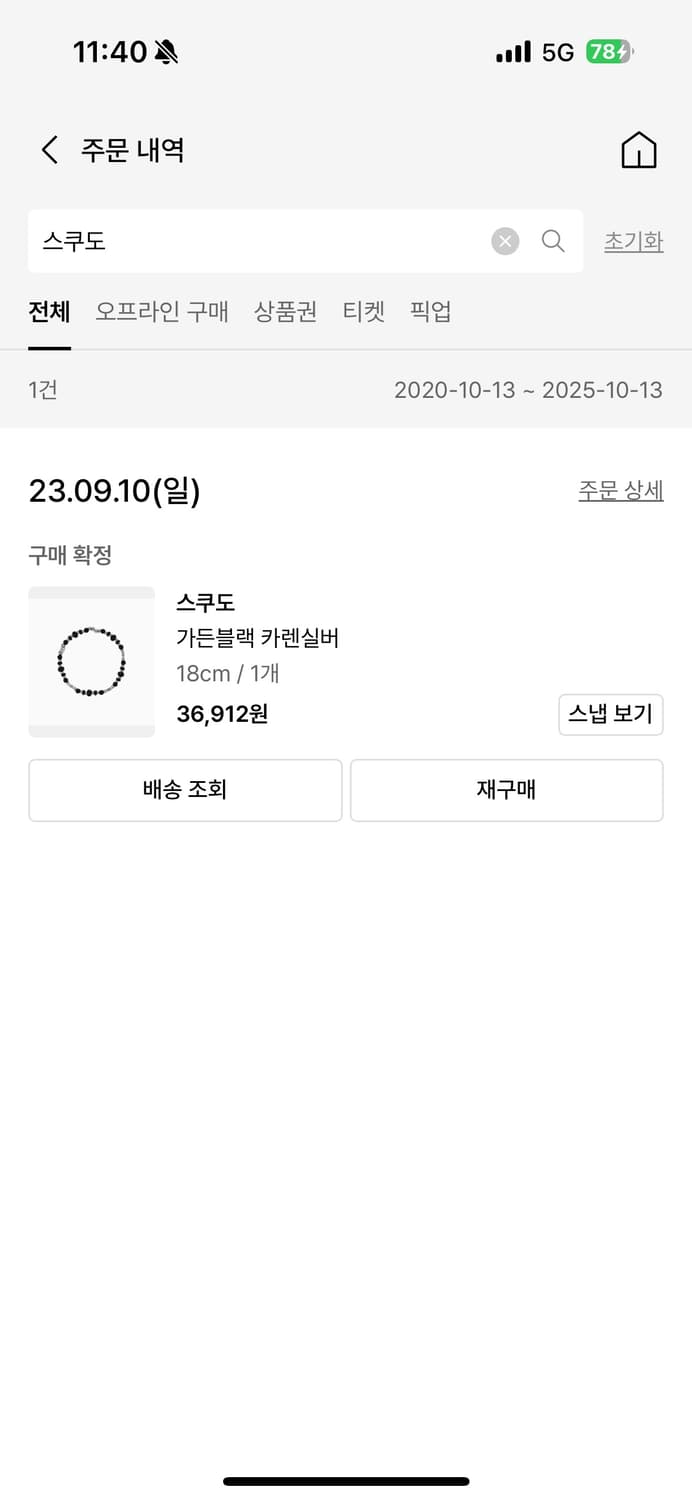The image size is (692, 1500).
Task: Clear the search text with the X icon
Action: pyautogui.click(x=505, y=241)
